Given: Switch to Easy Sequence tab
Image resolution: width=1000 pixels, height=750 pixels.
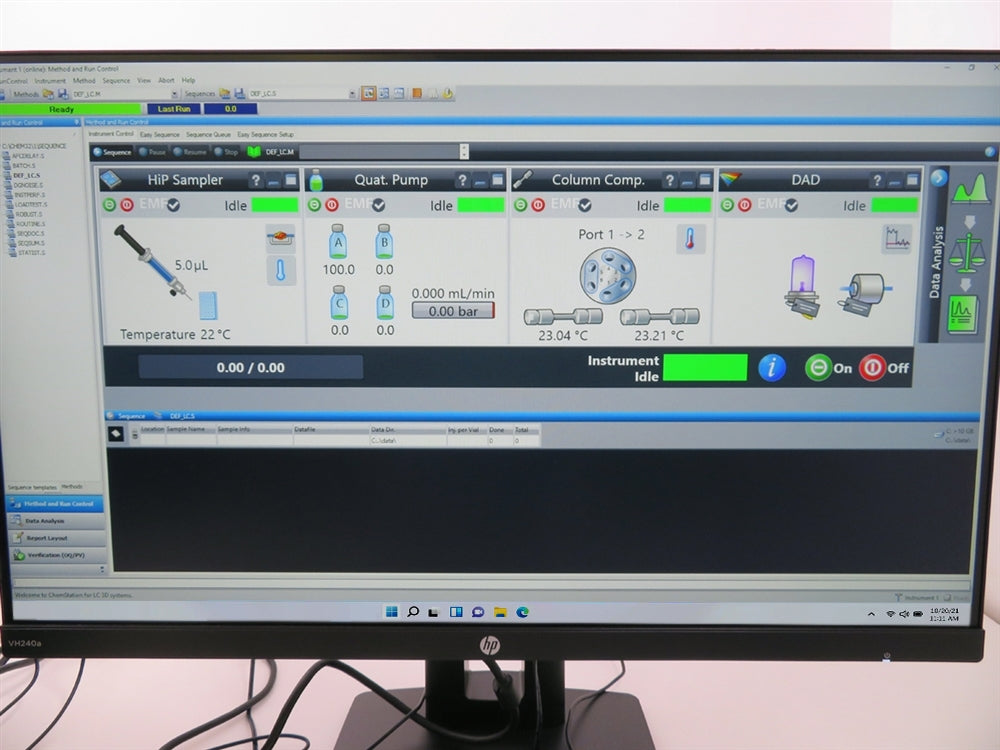Looking at the screenshot, I should pyautogui.click(x=159, y=135).
